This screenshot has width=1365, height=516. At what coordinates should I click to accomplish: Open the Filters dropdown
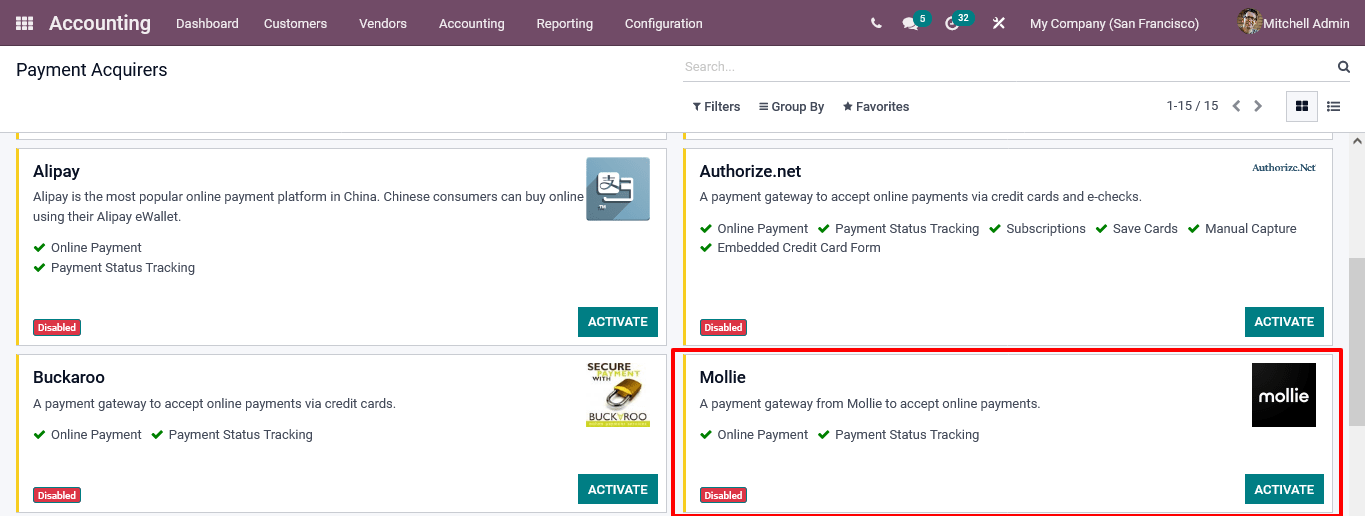tap(716, 107)
